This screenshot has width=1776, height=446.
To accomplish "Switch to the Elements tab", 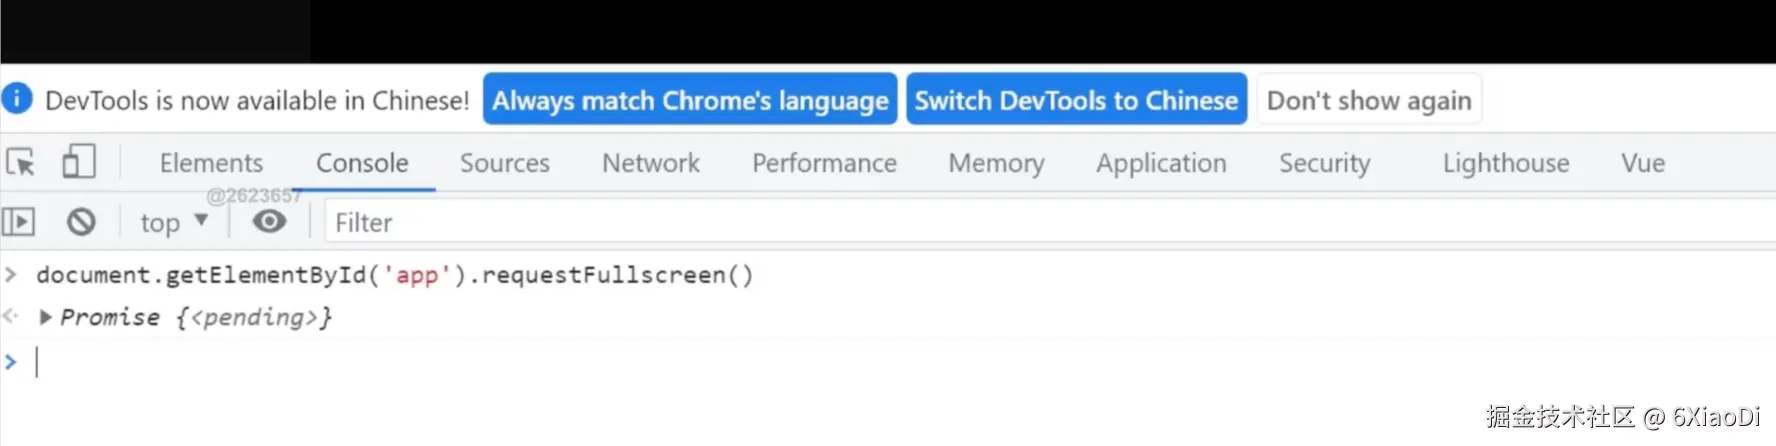I will pos(211,163).
